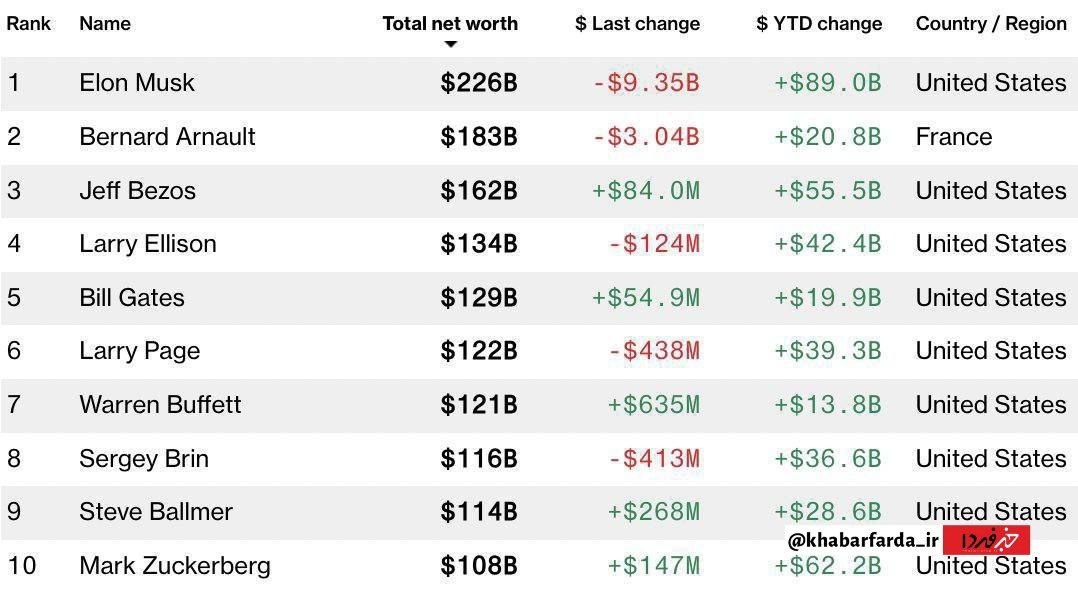Select Larry Ellison's name
The width and height of the screenshot is (1078, 590).
coord(148,244)
